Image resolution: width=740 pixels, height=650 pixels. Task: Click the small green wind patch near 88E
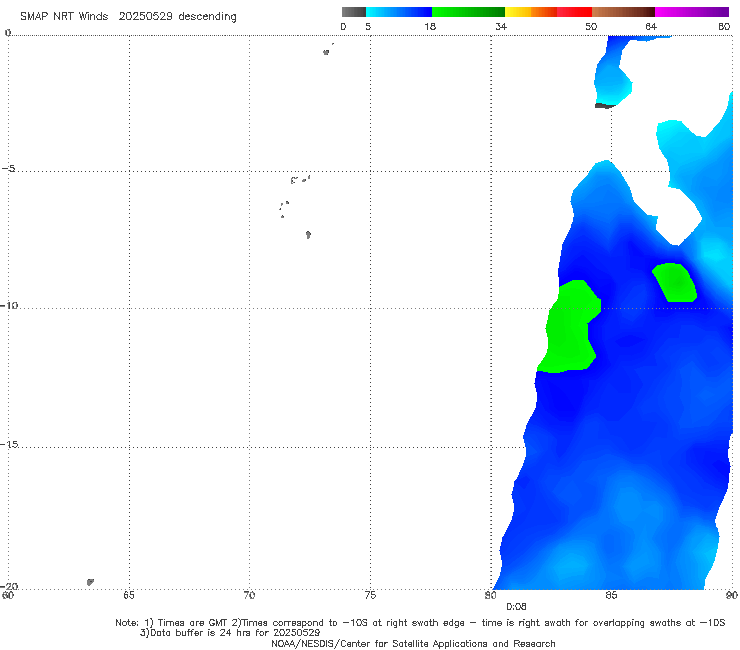coord(675,282)
